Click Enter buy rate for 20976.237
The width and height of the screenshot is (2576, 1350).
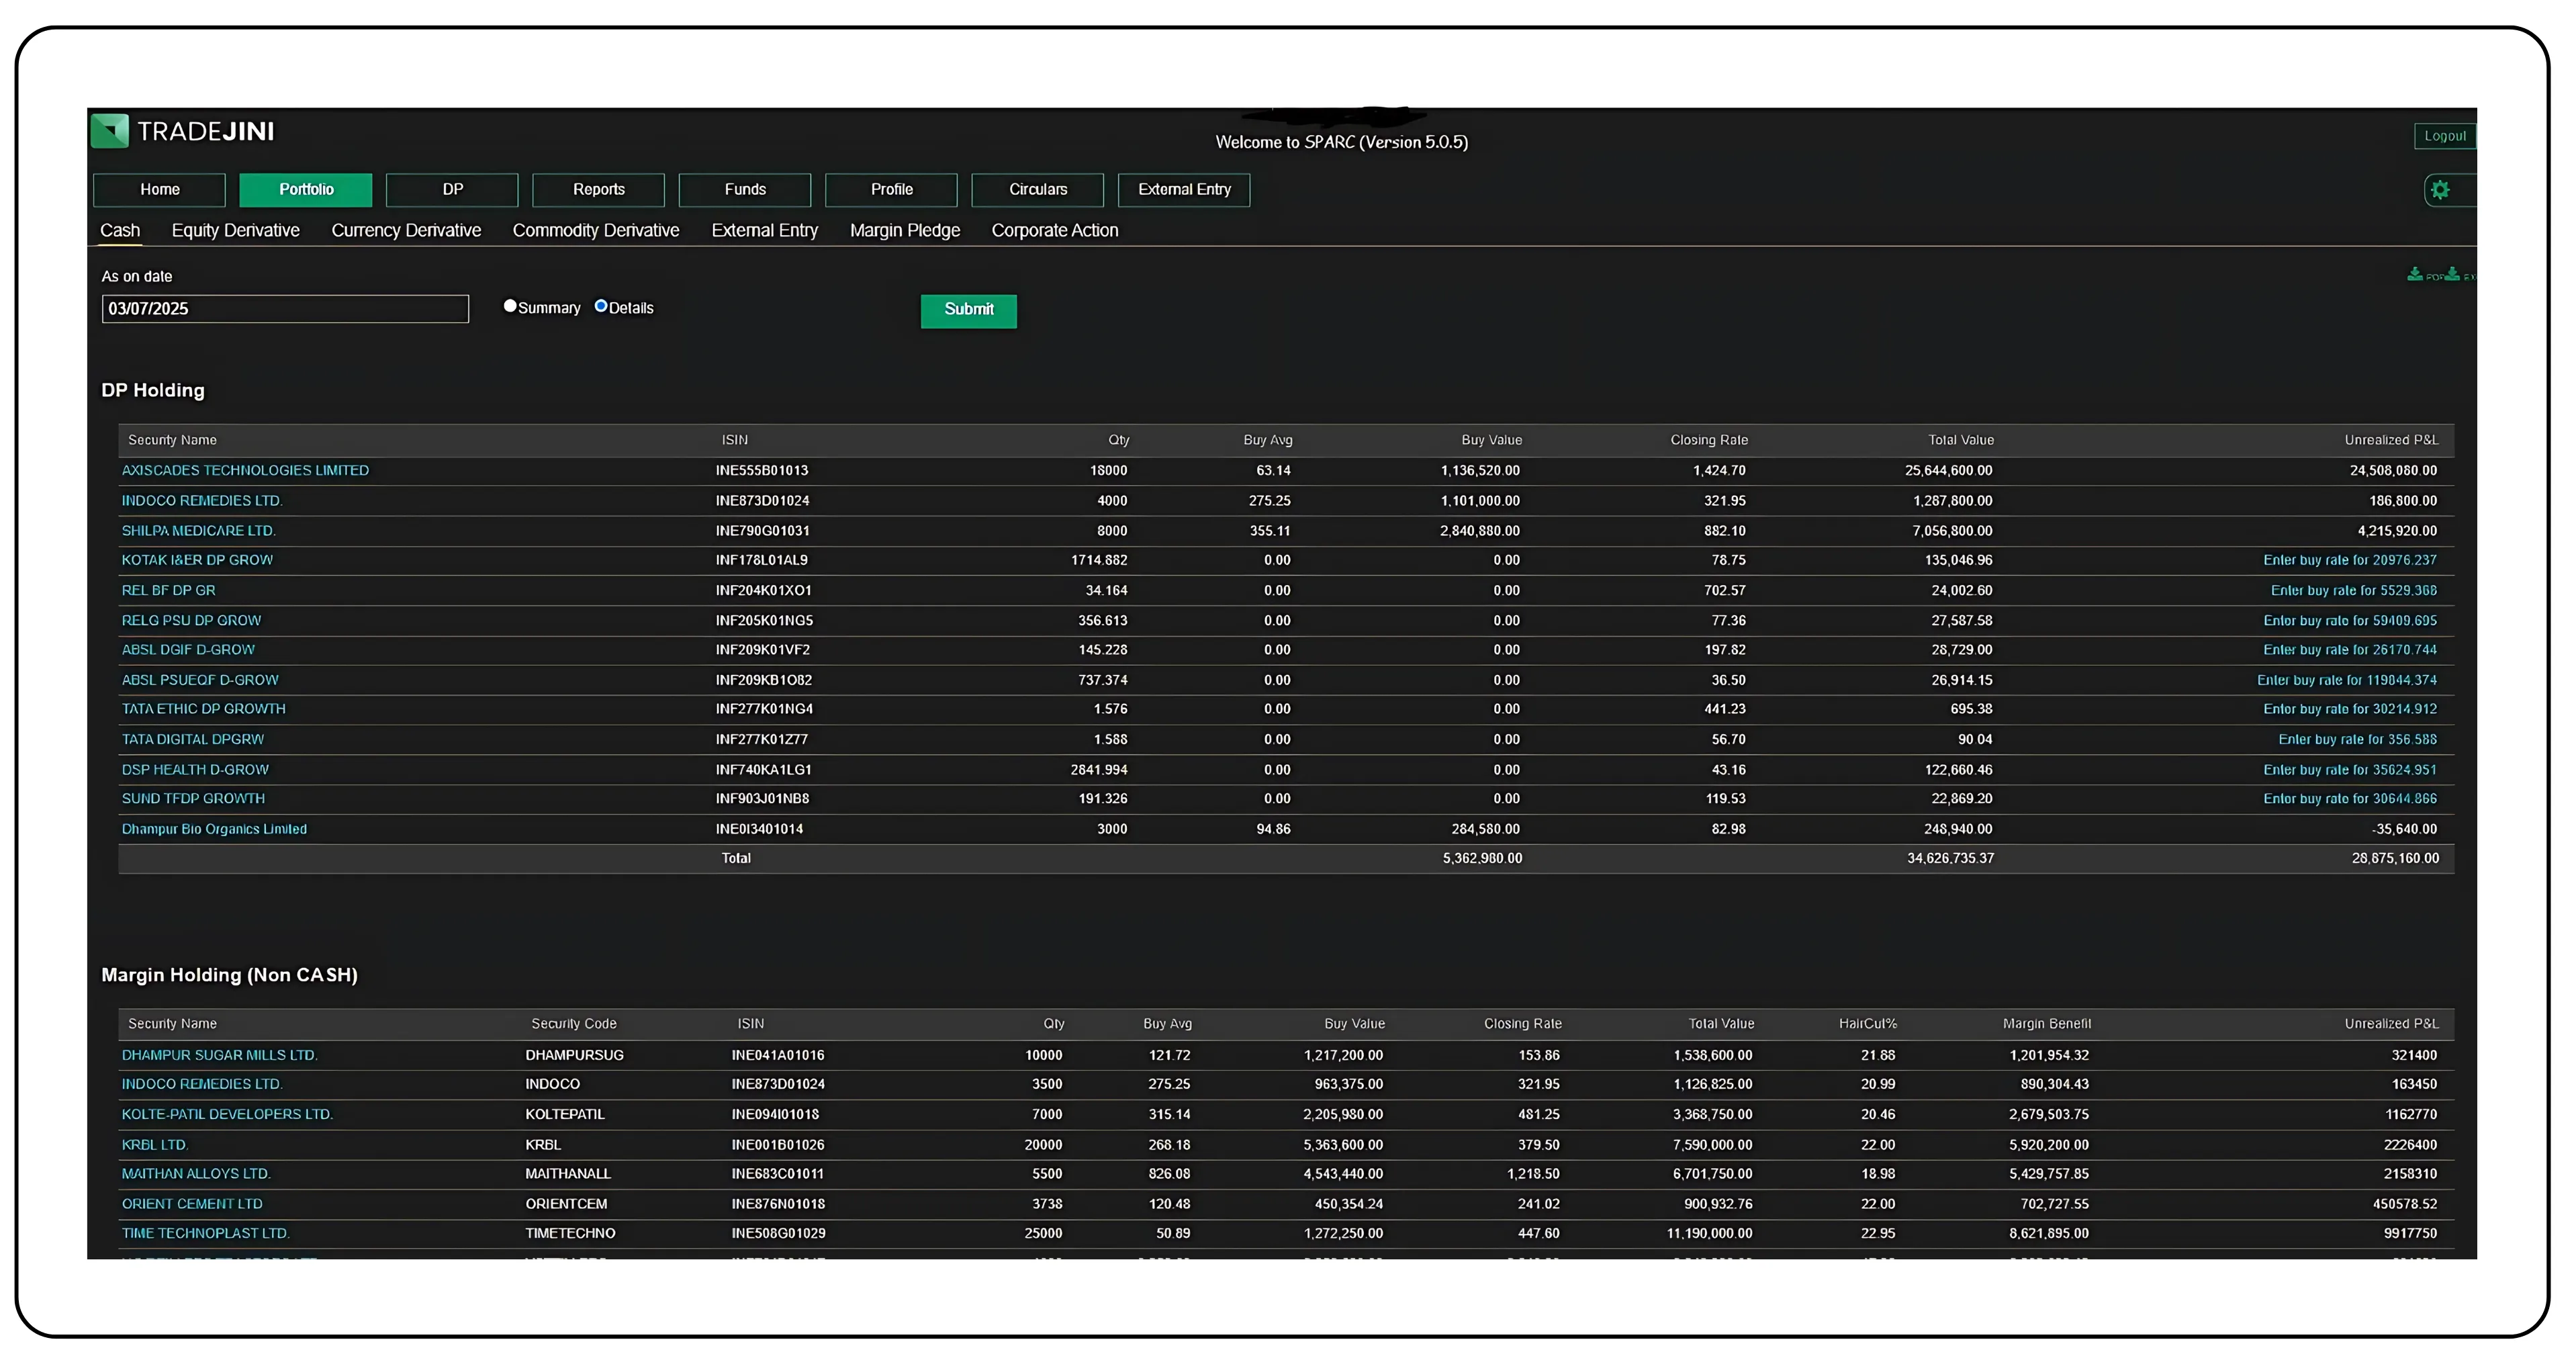(x=2350, y=560)
